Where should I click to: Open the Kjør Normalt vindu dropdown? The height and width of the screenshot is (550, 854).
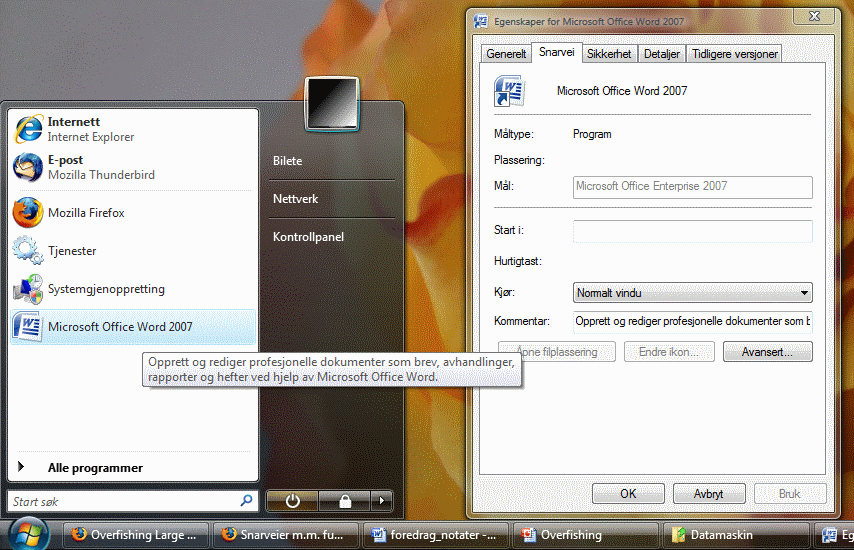point(692,293)
